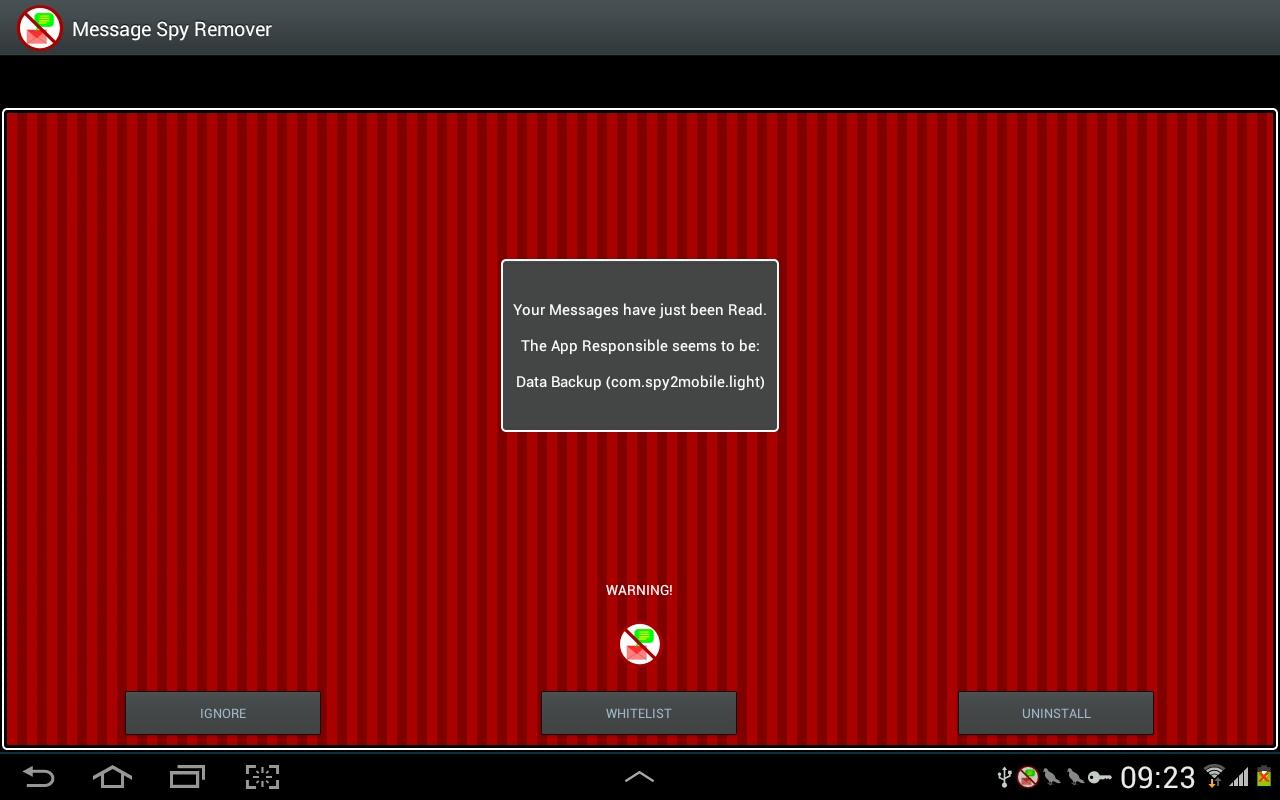Viewport: 1280px width, 800px height.
Task: Tap the Android home icon
Action: 112,777
